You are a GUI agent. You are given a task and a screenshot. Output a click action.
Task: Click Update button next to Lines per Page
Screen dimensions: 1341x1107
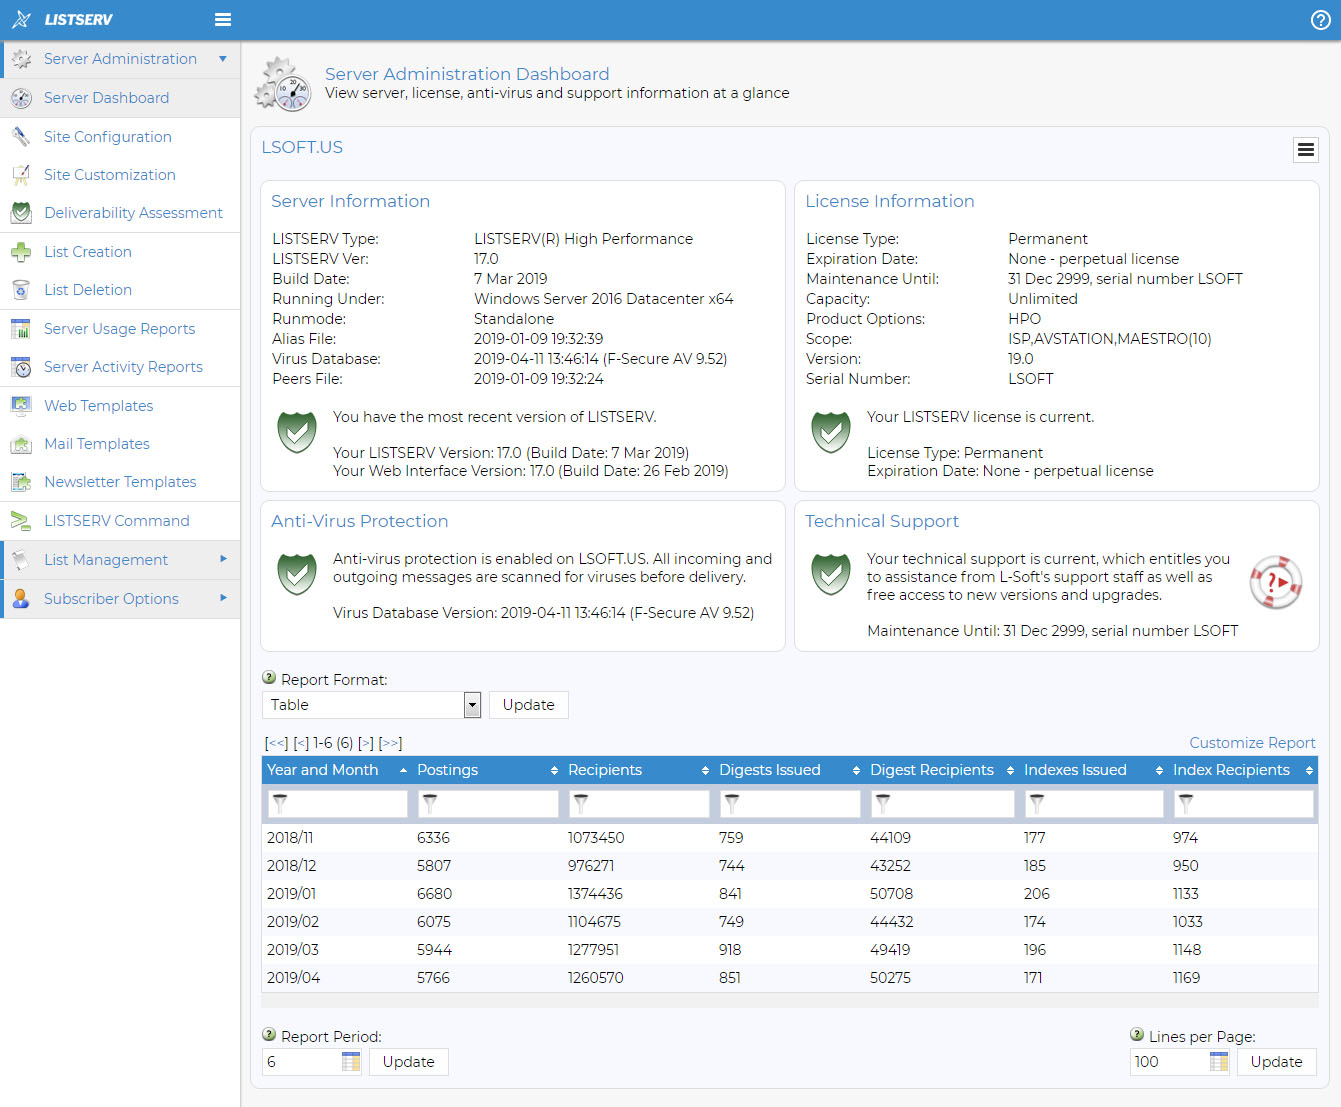point(1276,1062)
